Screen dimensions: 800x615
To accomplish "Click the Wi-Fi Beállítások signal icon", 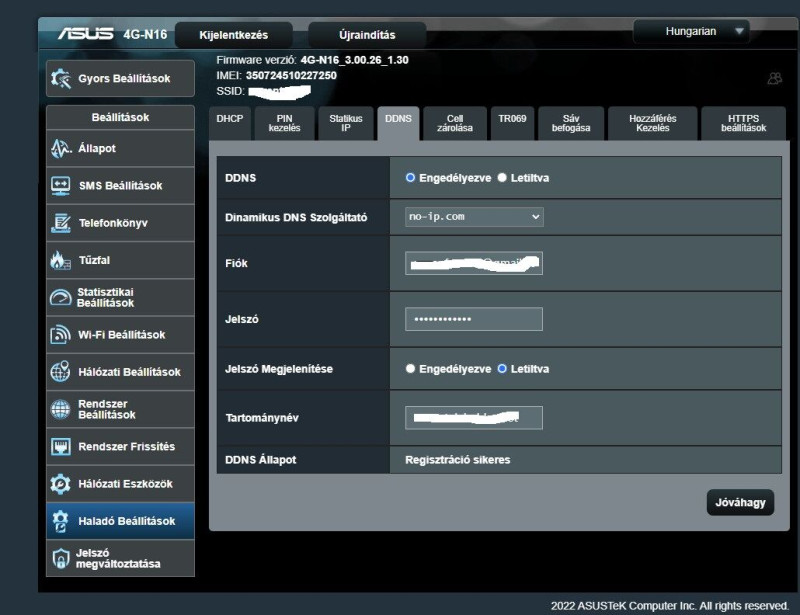I will 61,335.
